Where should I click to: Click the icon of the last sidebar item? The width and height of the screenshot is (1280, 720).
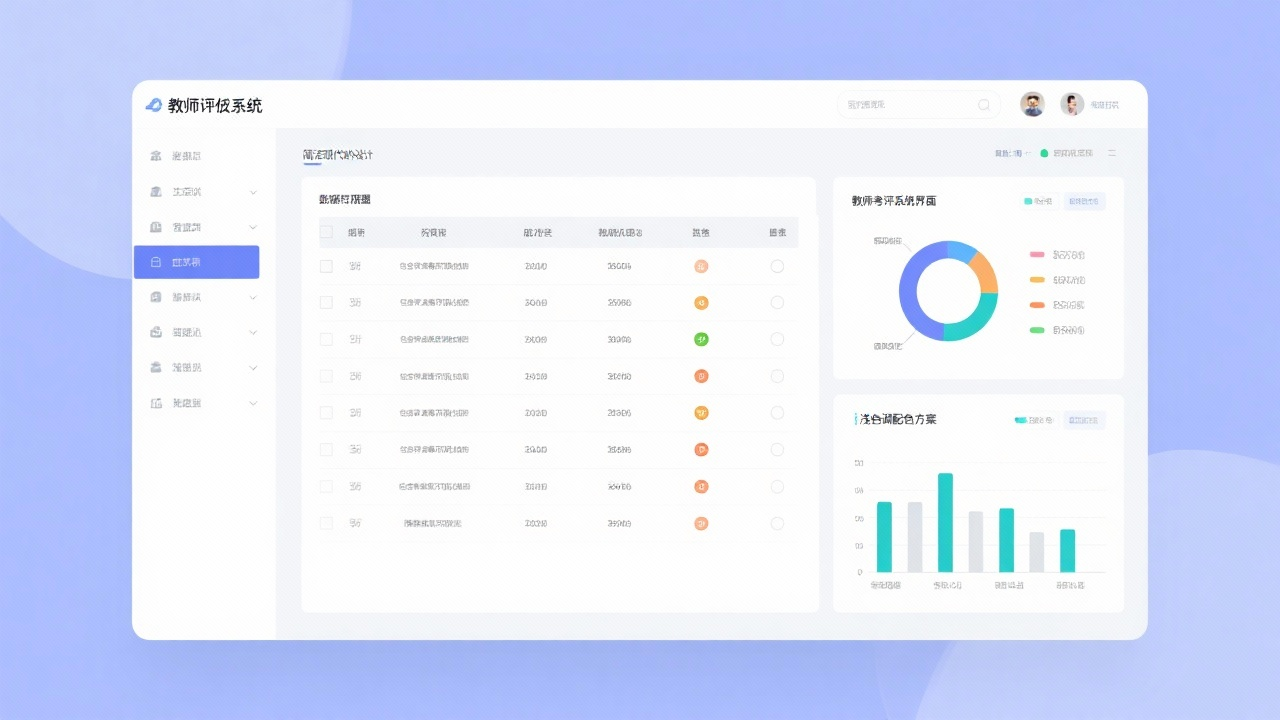tap(155, 403)
